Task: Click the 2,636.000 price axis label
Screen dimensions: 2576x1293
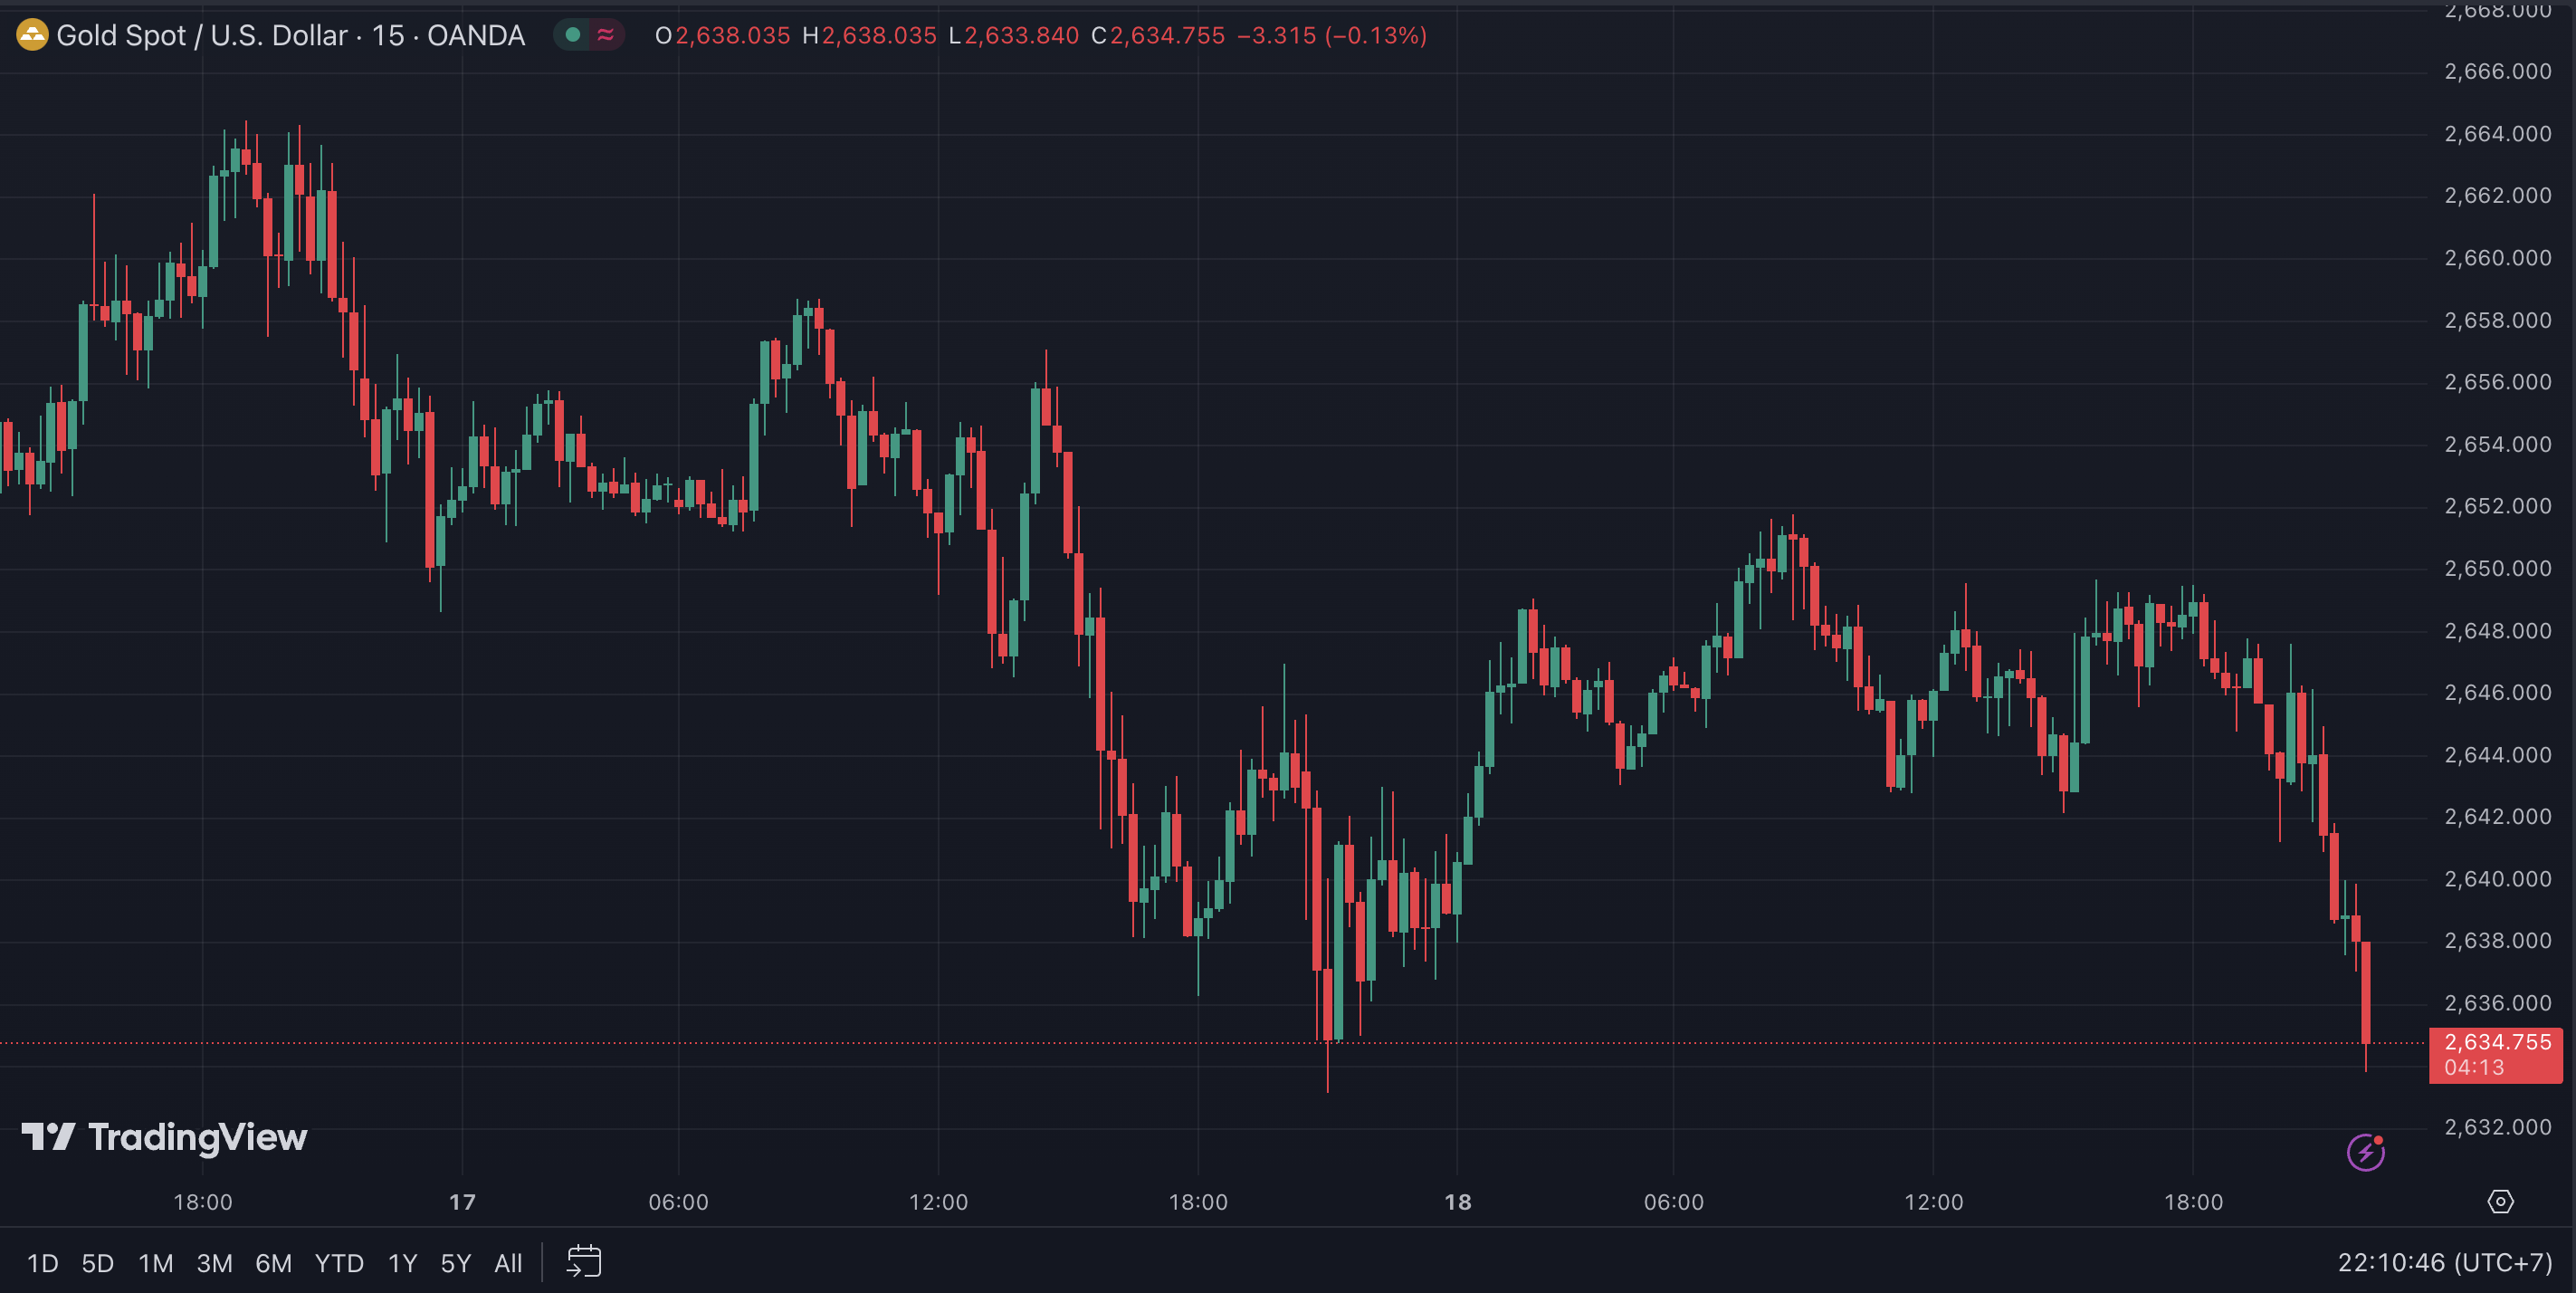Action: tap(2497, 1002)
